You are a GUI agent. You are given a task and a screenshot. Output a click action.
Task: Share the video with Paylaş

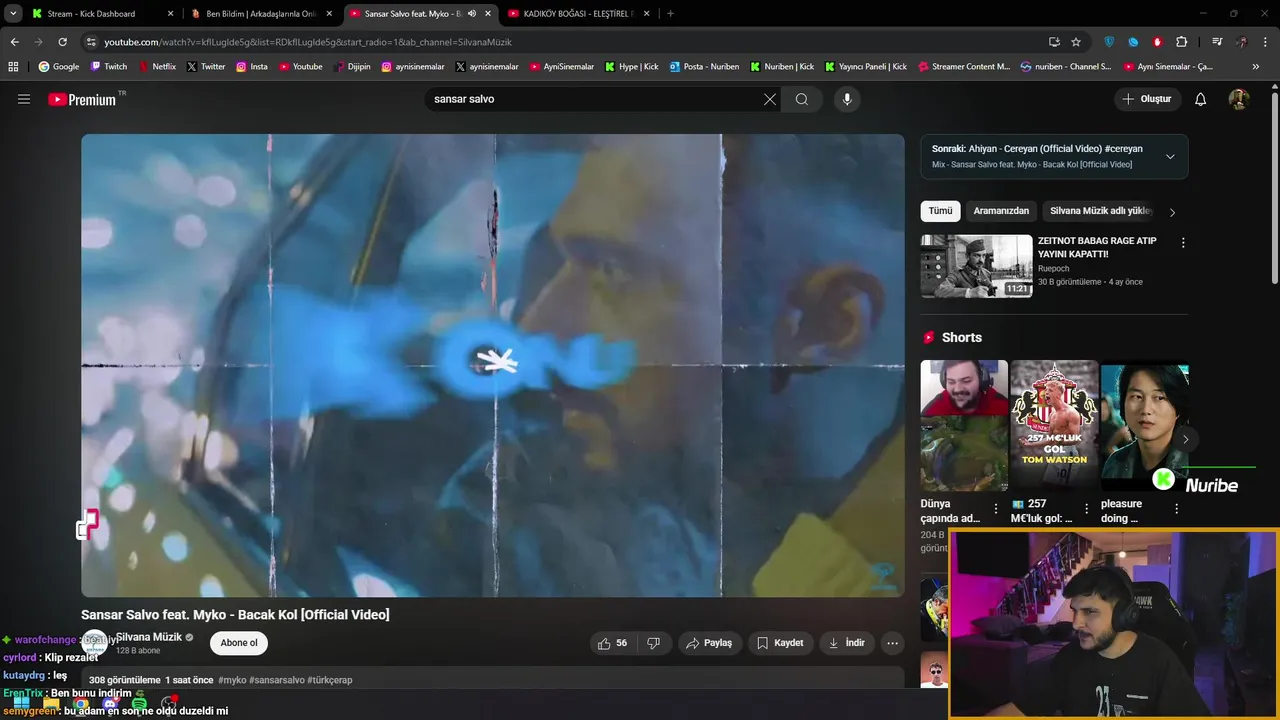point(708,643)
